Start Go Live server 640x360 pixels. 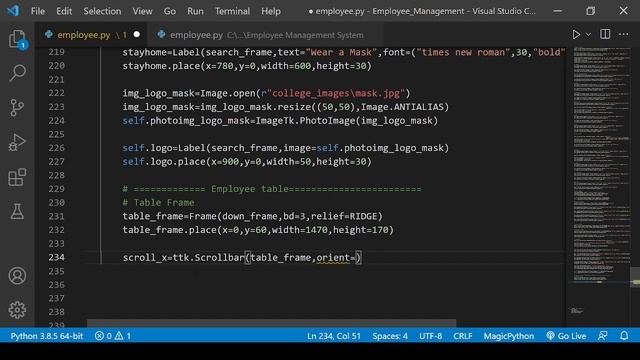tap(566, 336)
